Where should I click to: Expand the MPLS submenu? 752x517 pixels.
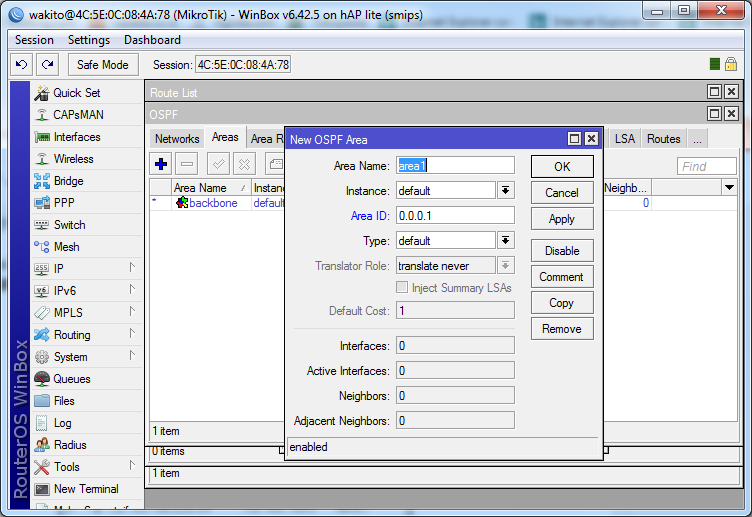tap(132, 312)
